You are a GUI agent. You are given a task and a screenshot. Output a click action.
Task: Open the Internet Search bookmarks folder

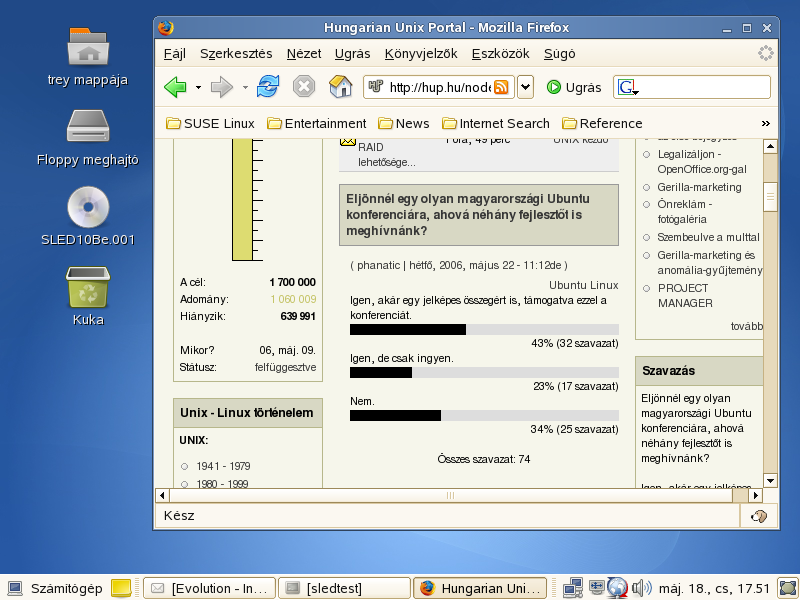point(495,123)
